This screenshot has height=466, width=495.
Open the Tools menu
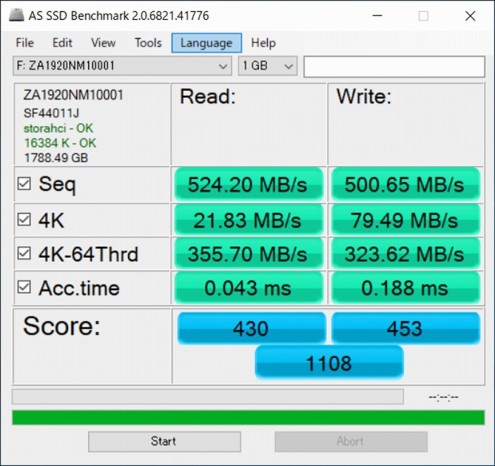148,43
